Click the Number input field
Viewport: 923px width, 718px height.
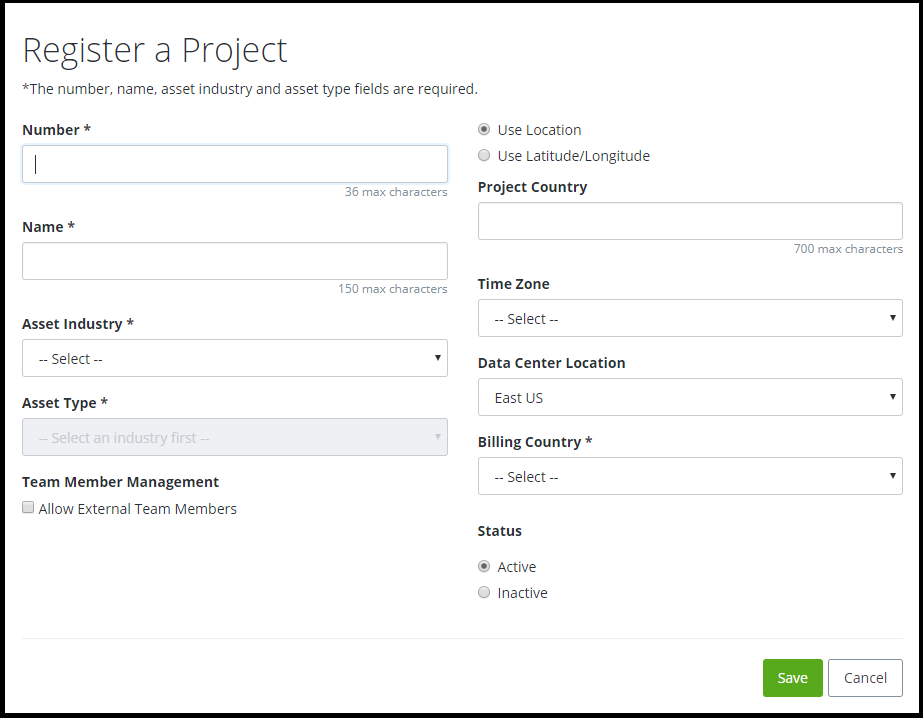(234, 164)
